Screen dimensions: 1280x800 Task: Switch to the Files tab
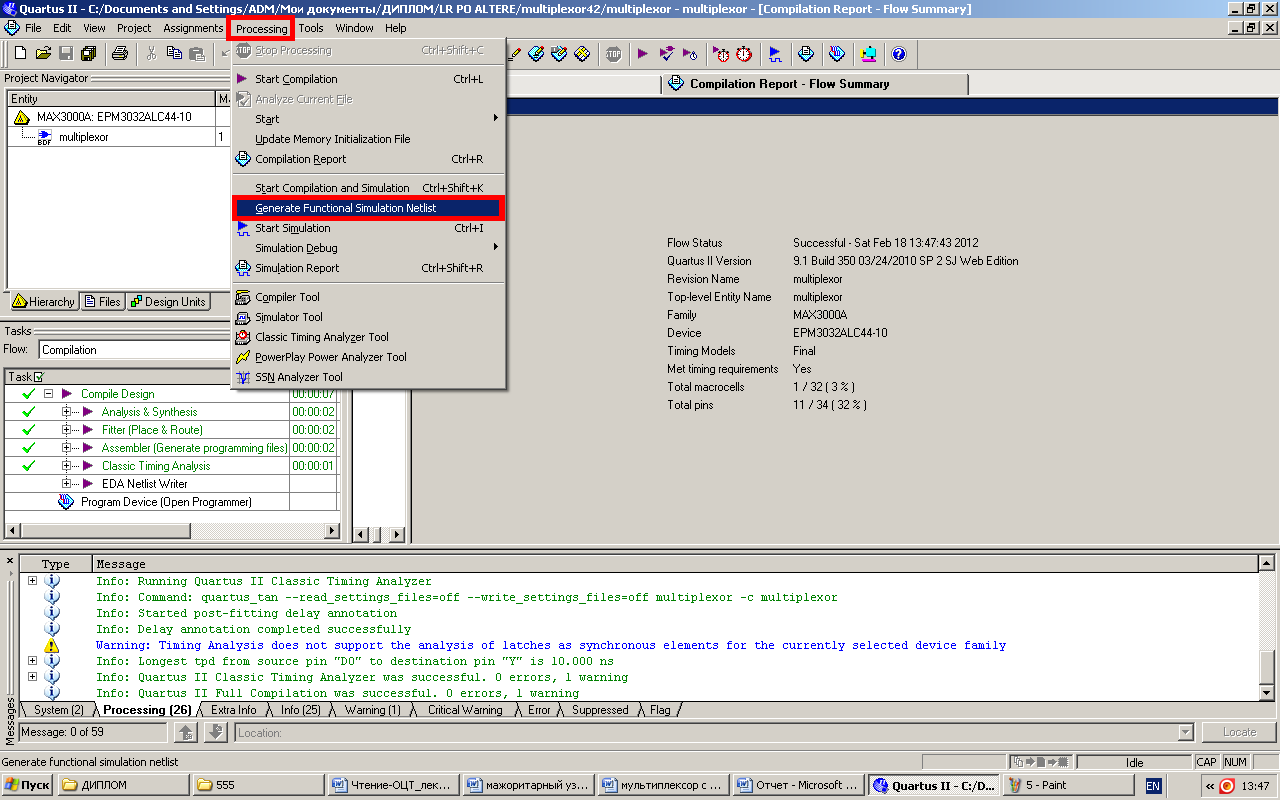[x=102, y=301]
